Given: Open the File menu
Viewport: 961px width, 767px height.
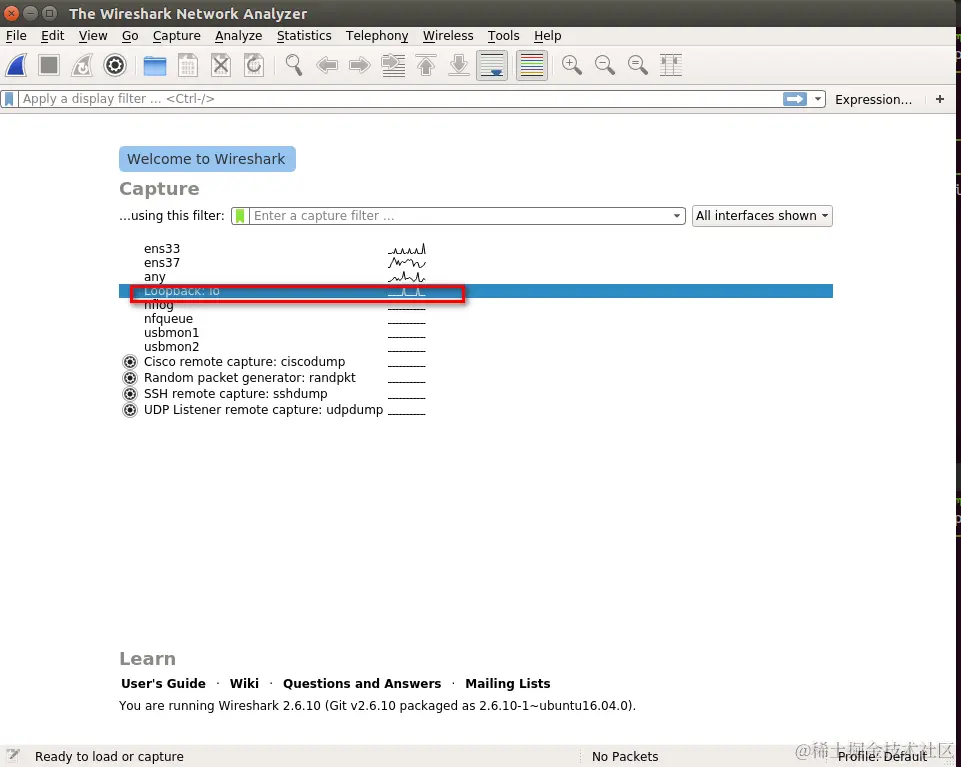Looking at the screenshot, I should [16, 36].
